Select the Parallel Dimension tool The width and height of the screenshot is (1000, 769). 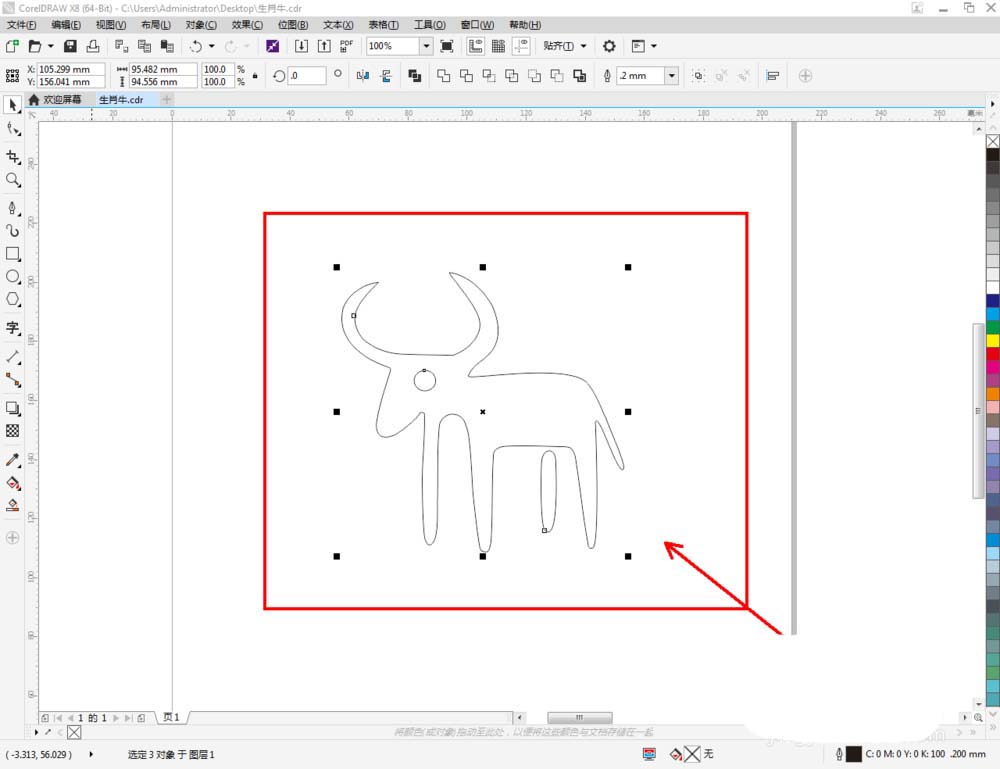[x=13, y=357]
